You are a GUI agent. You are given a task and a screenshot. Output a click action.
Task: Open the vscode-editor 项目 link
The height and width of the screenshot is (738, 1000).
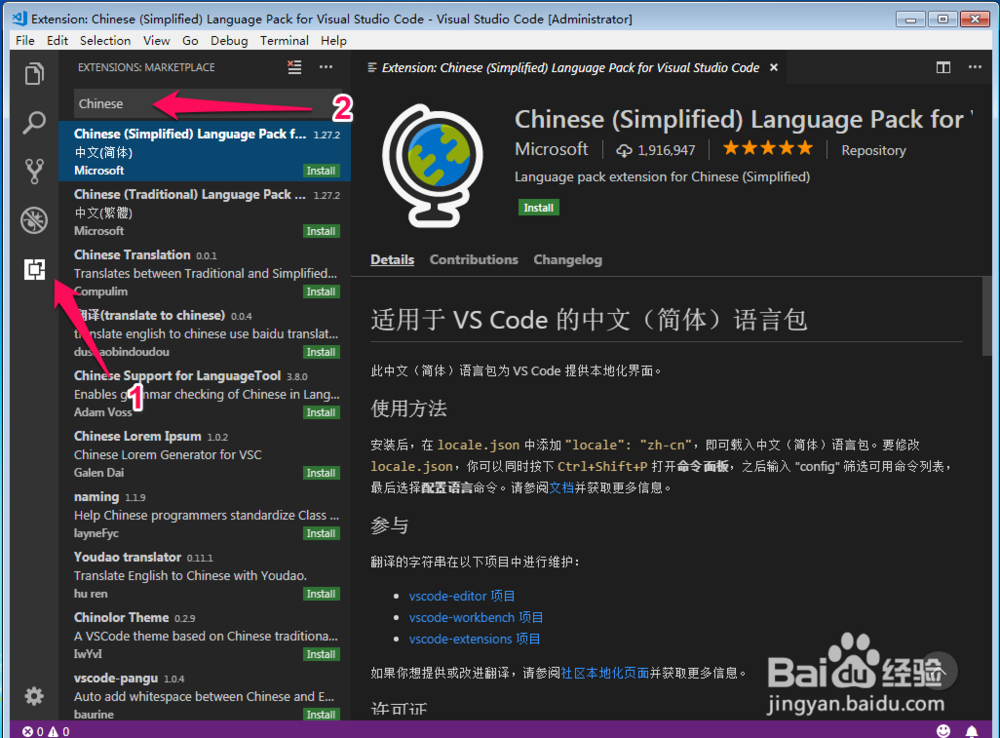(x=462, y=596)
